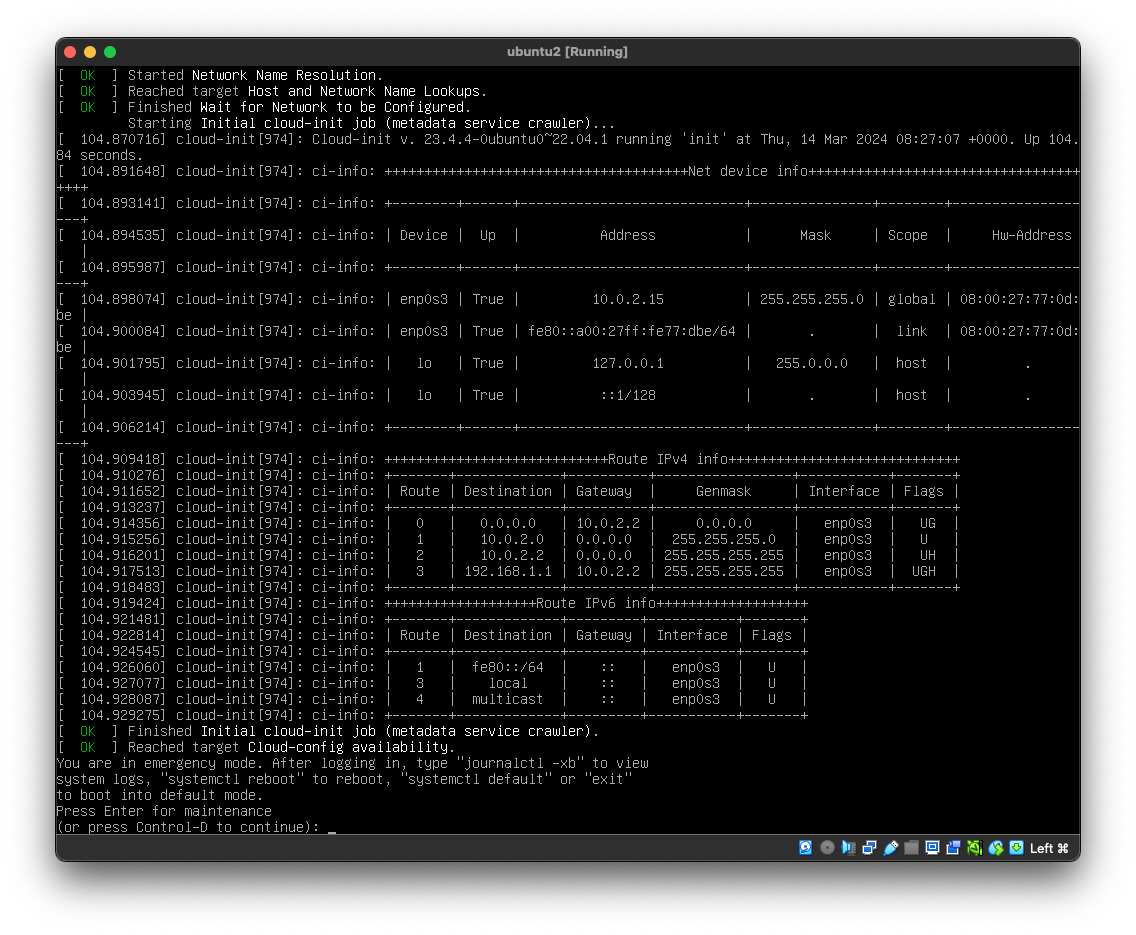1136x935 pixels.
Task: Click the destination 10.0.2.0
Action: (x=512, y=540)
